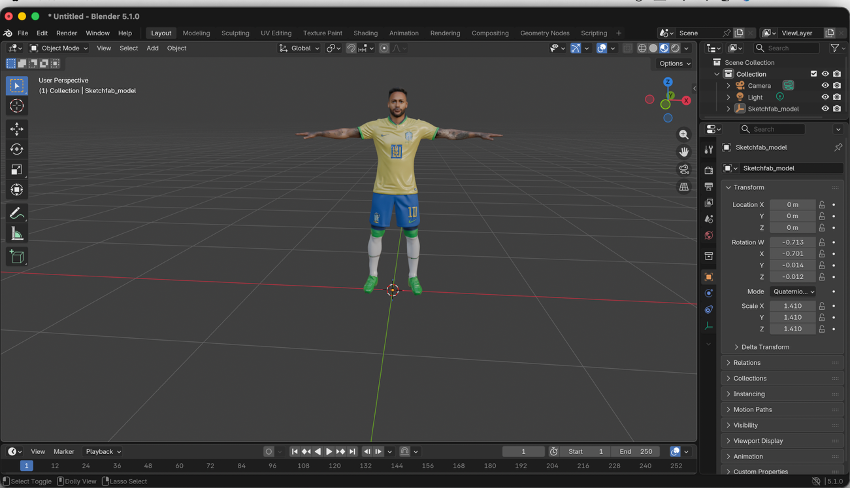This screenshot has height=488, width=850.
Task: Toggle camera view in the viewport
Action: pyautogui.click(x=684, y=169)
